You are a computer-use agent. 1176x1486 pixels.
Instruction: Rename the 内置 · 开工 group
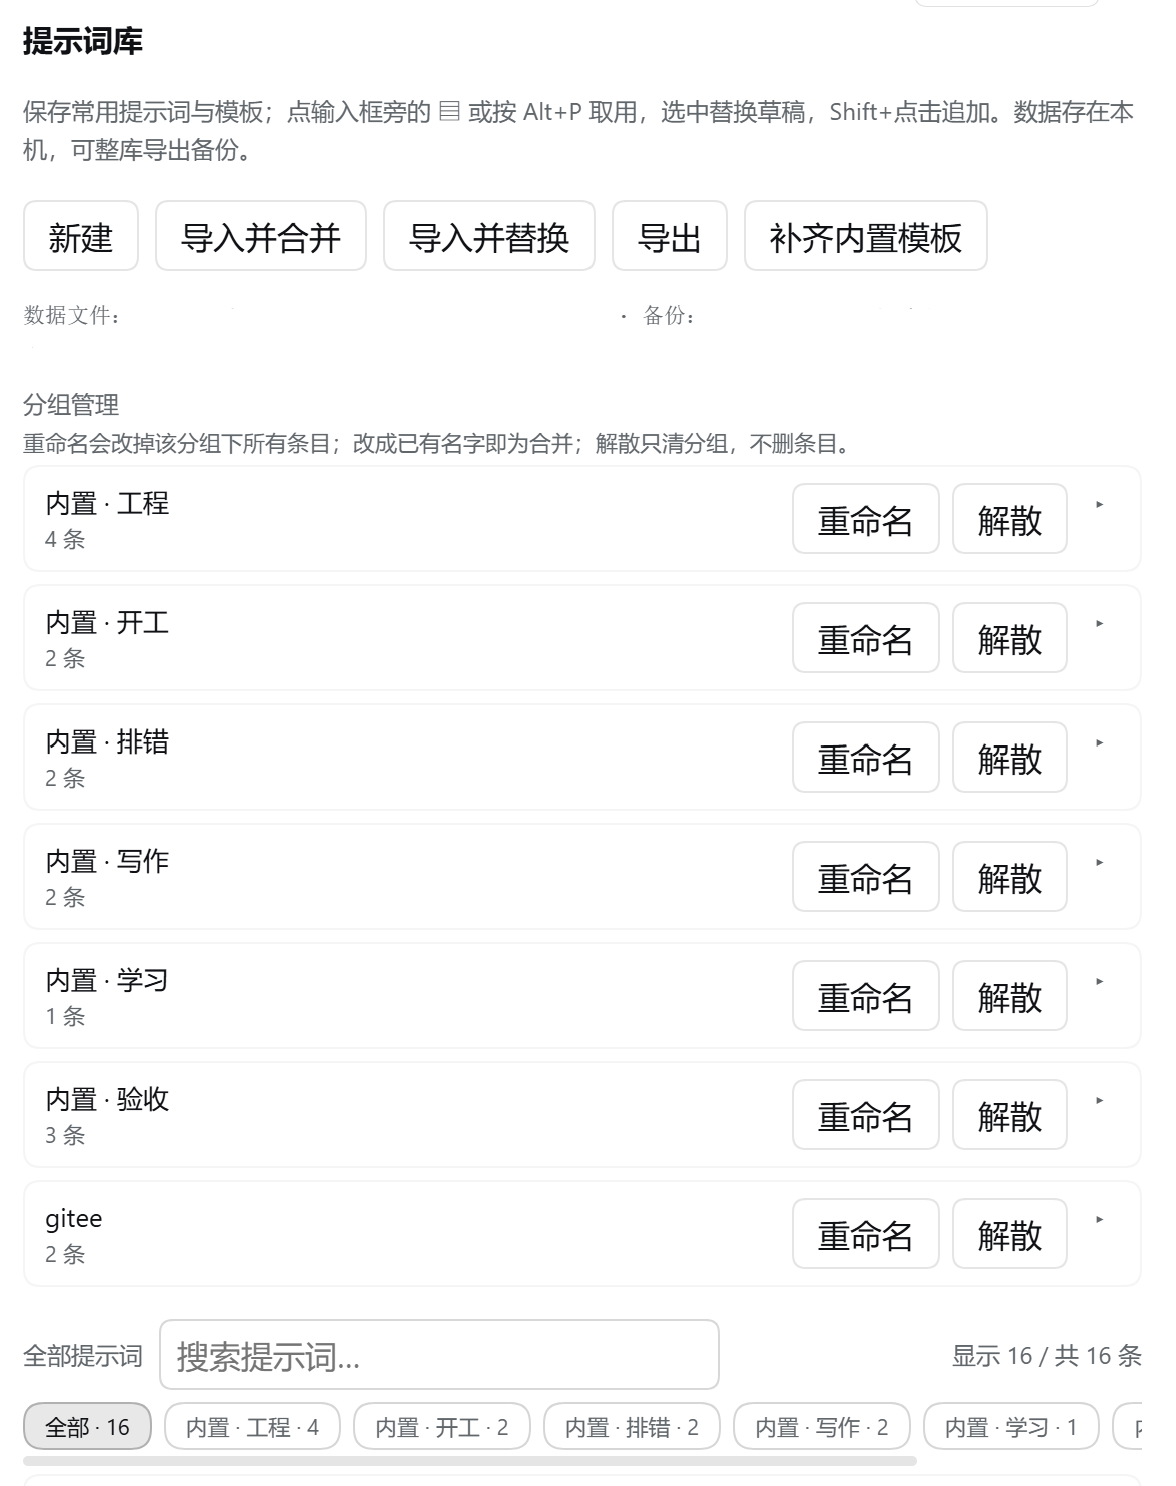coord(866,638)
